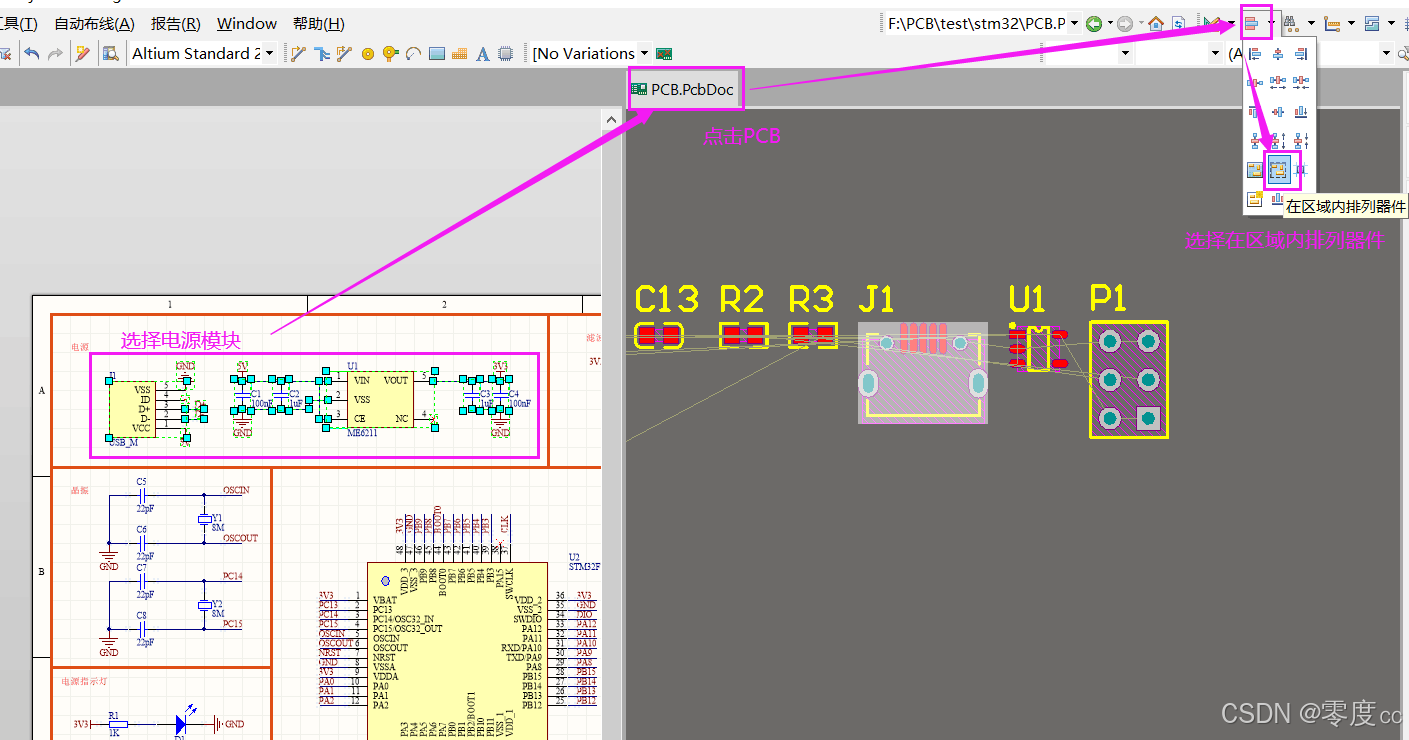Choose Align Right in alignment palette
Image resolution: width=1409 pixels, height=740 pixels.
[1301, 54]
